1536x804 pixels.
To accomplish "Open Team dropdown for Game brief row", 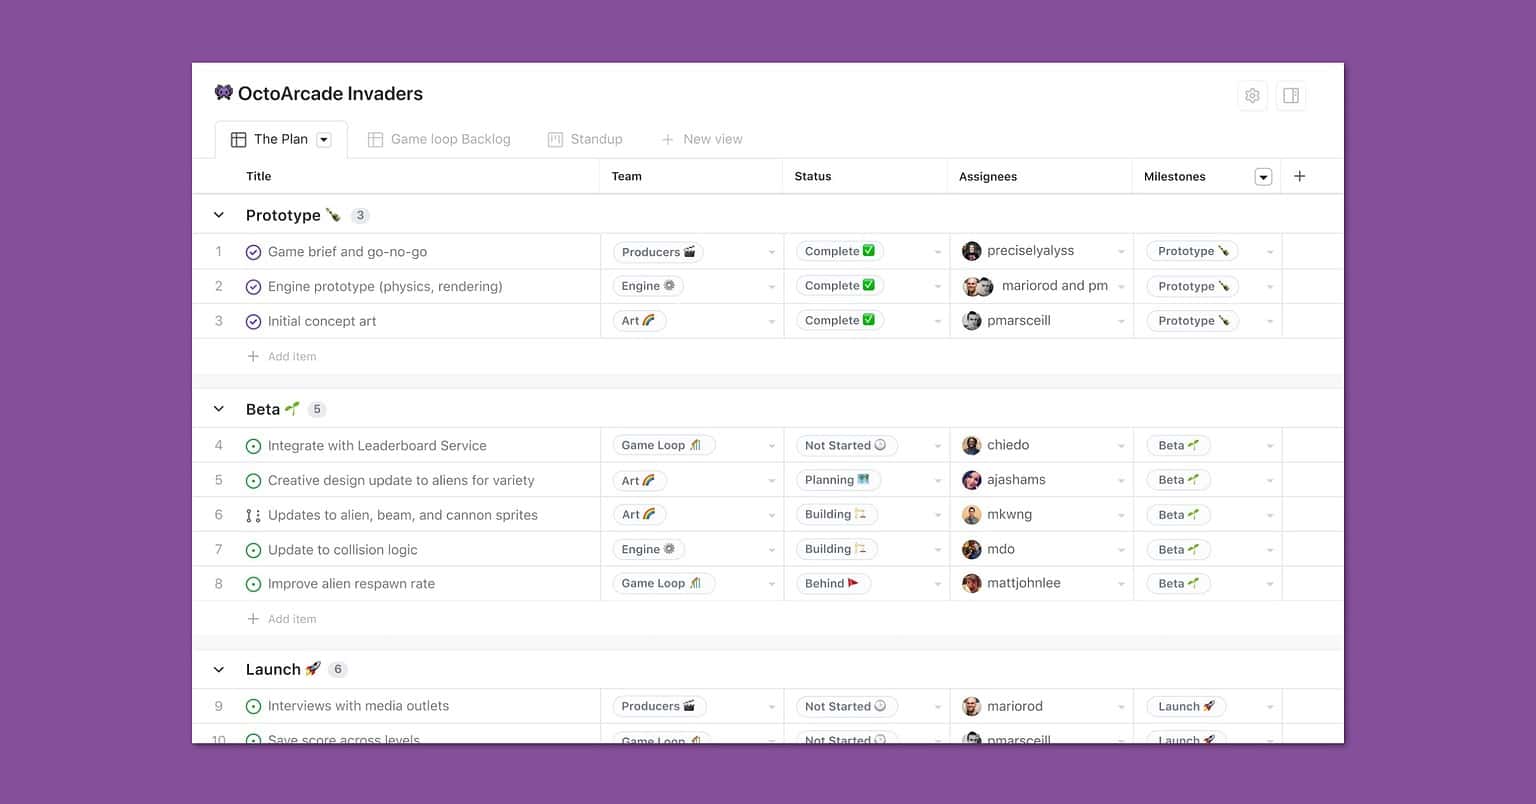I will (x=771, y=252).
